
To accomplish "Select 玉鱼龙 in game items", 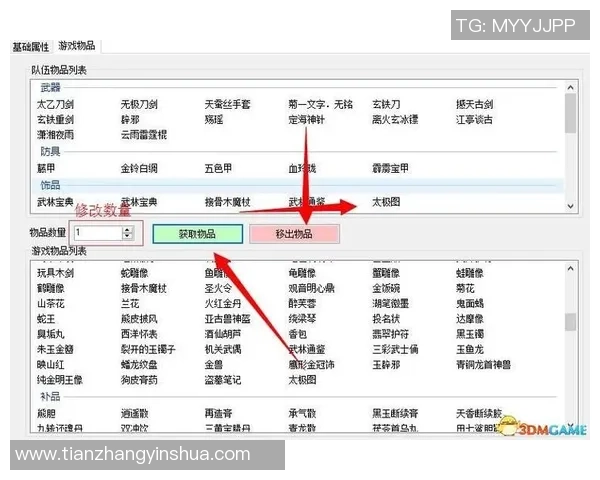I will pyautogui.click(x=470, y=349).
